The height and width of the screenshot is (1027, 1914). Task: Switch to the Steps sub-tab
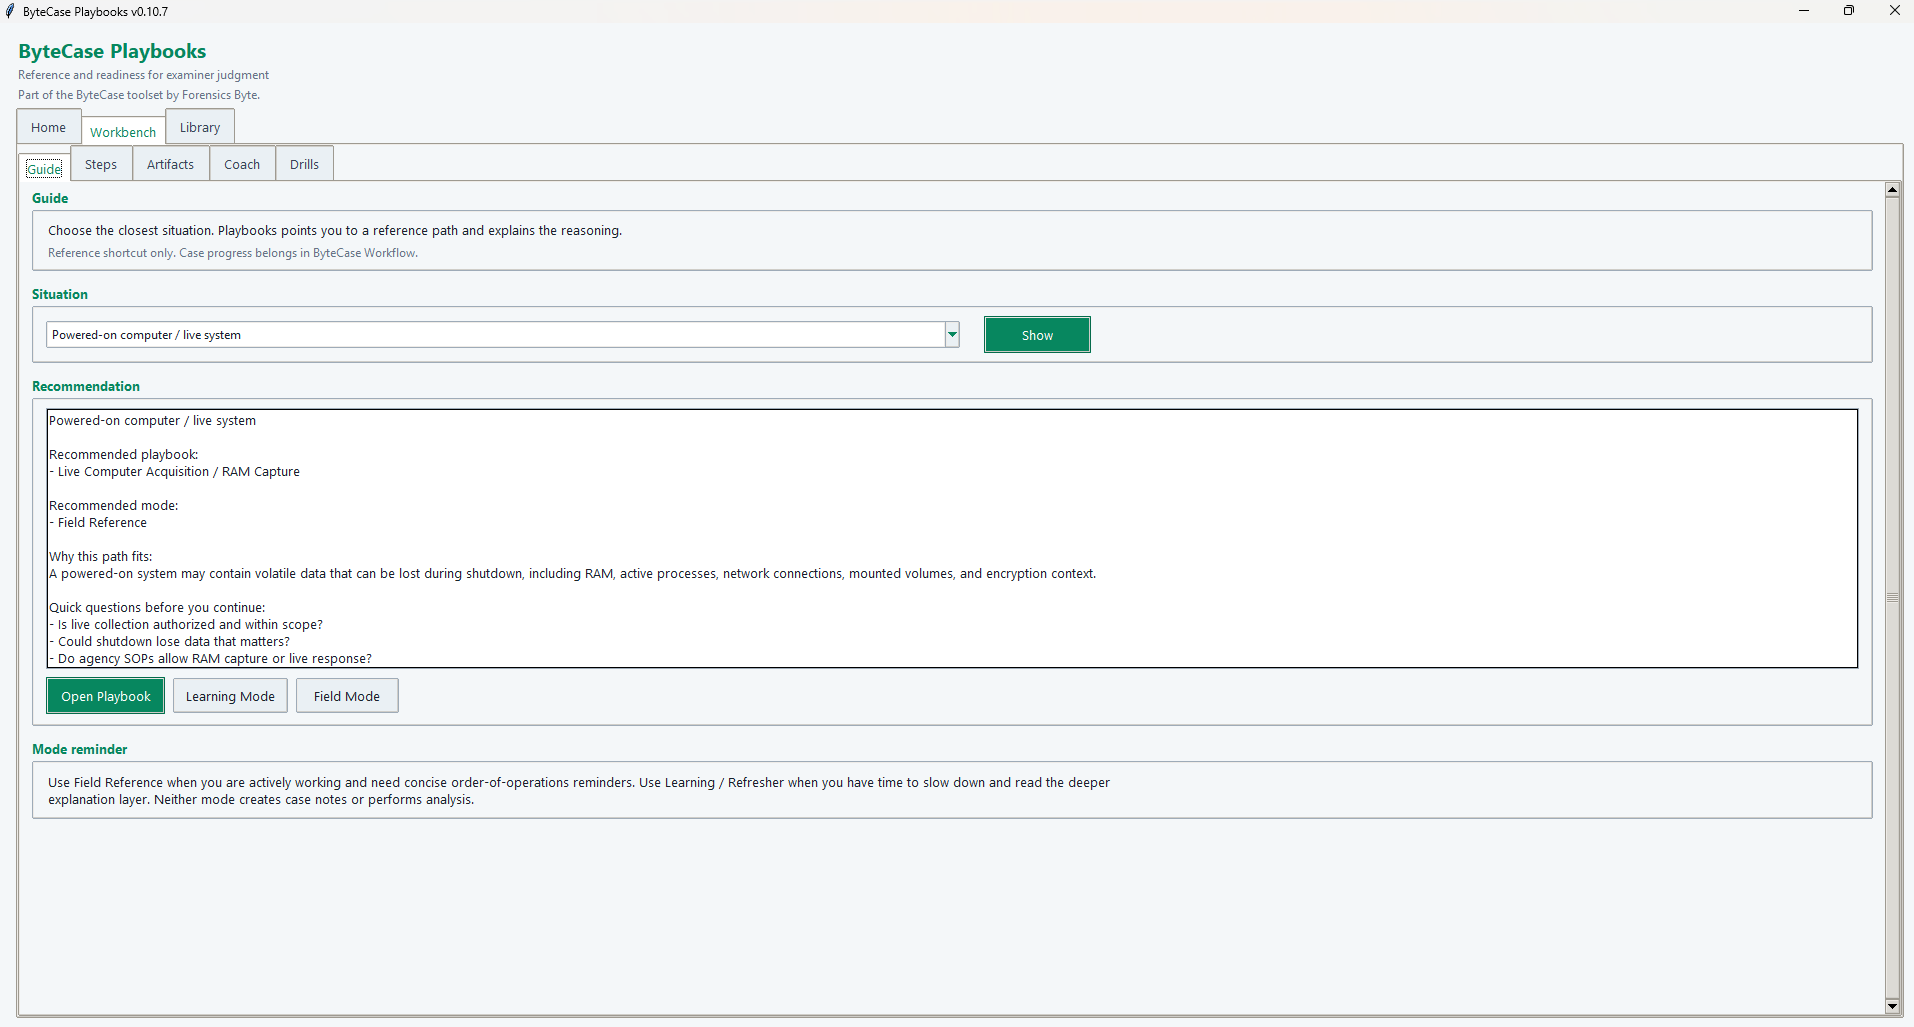pyautogui.click(x=101, y=164)
